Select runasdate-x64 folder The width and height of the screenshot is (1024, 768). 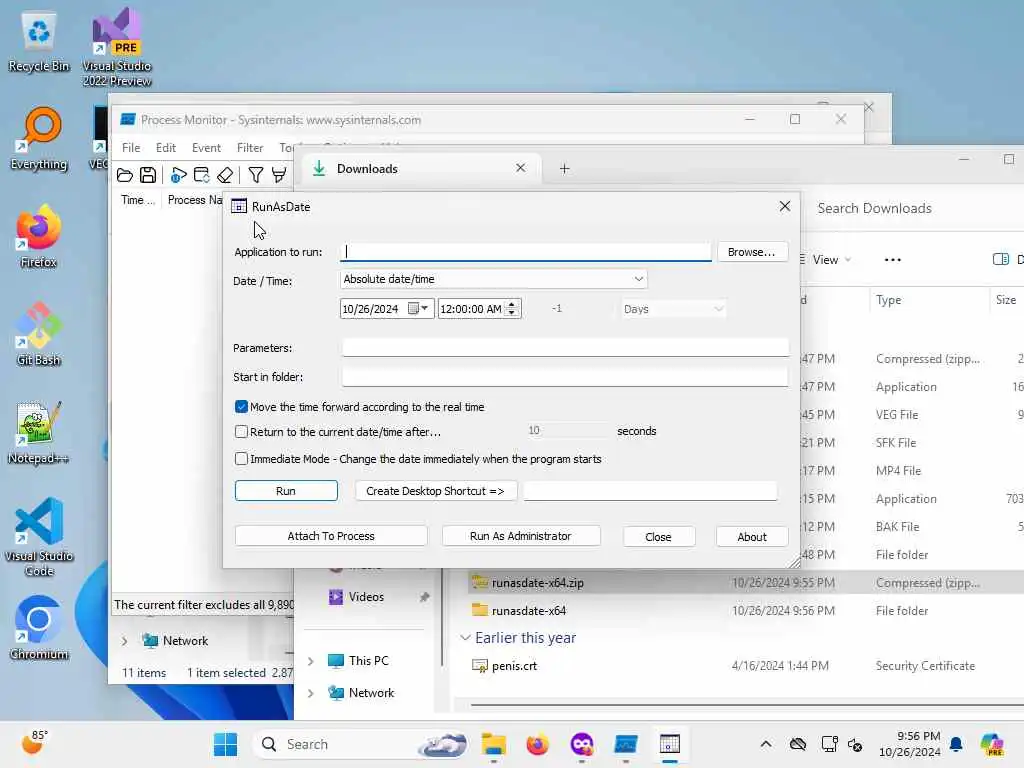[529, 611]
